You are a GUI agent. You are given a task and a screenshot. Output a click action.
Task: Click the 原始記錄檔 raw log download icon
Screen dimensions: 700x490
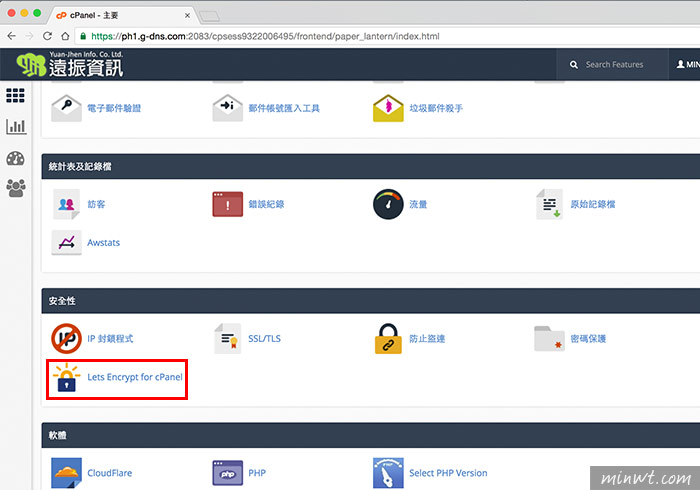pyautogui.click(x=550, y=204)
